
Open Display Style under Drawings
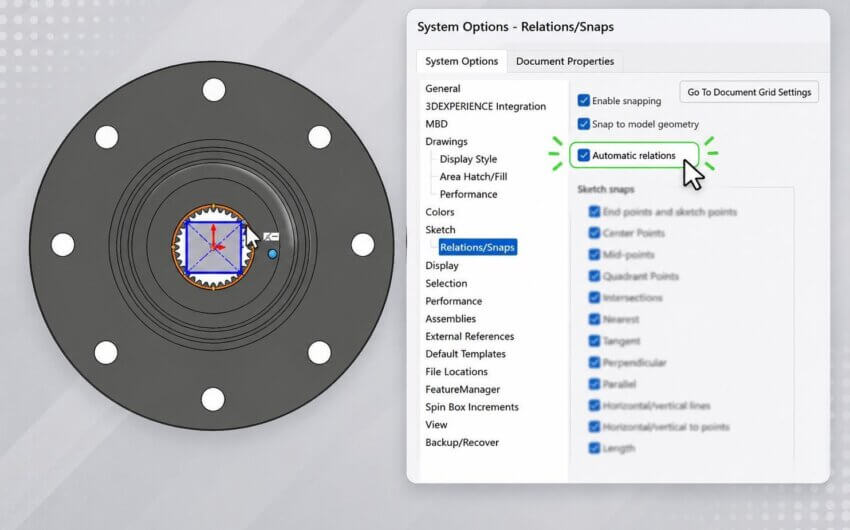468,159
